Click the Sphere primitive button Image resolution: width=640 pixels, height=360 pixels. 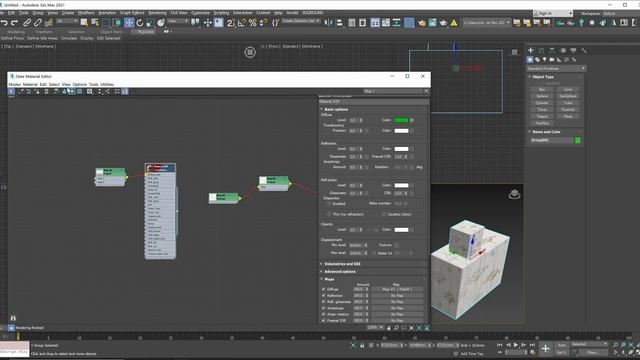(542, 96)
